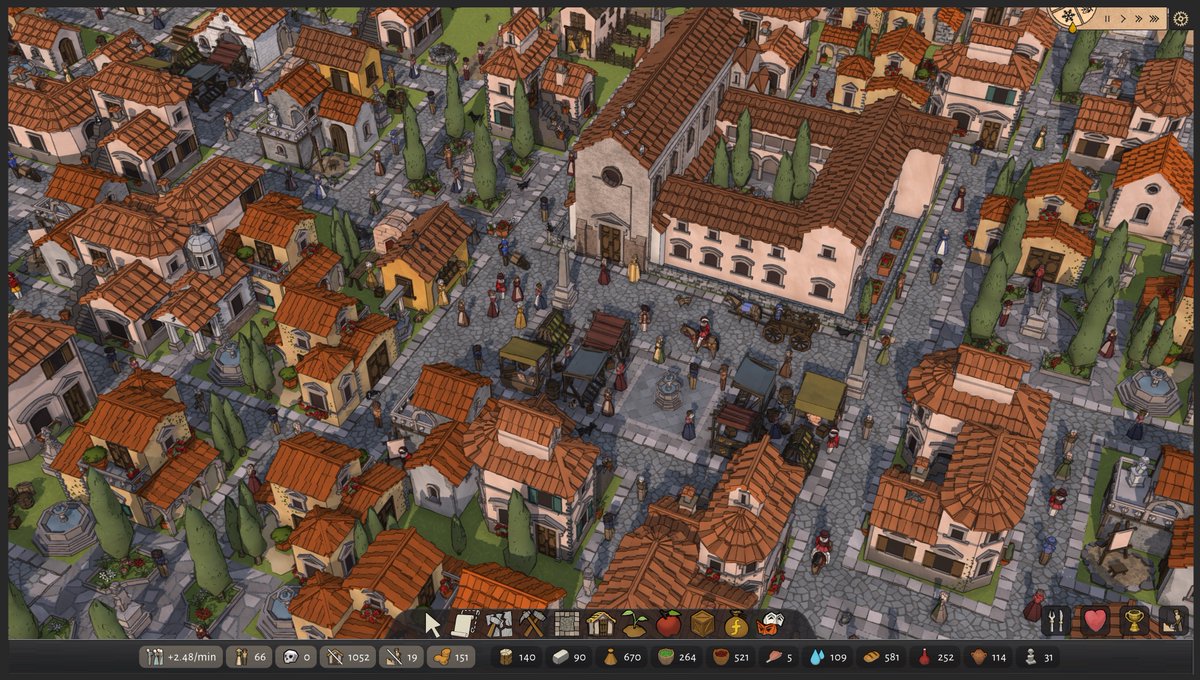This screenshot has height=680, width=1200.
Task: Click the wood log resource 140
Action: click(518, 657)
